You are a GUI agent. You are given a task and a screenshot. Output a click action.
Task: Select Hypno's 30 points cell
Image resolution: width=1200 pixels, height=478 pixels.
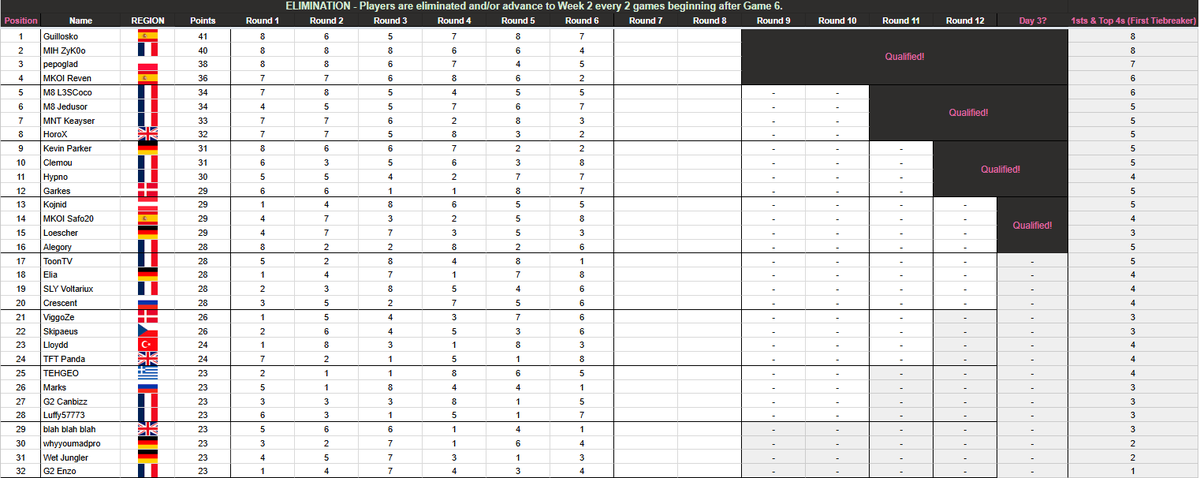tap(202, 176)
